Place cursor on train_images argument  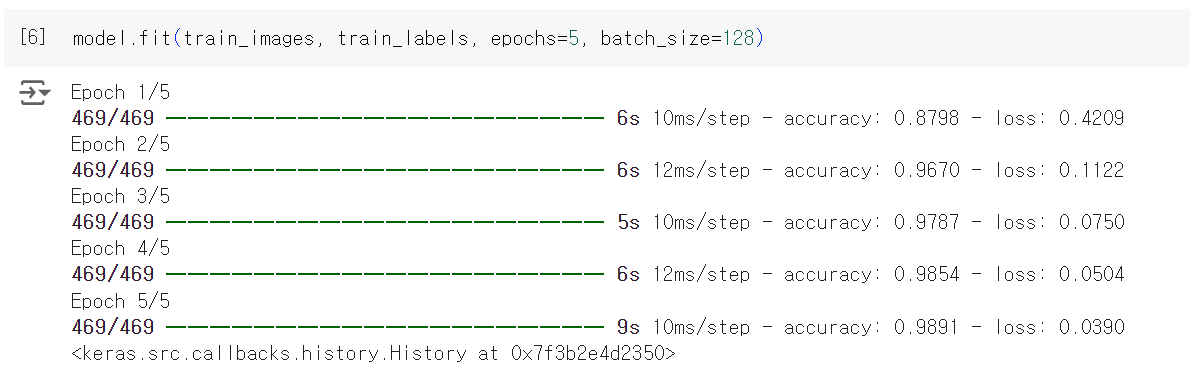pyautogui.click(x=249, y=38)
